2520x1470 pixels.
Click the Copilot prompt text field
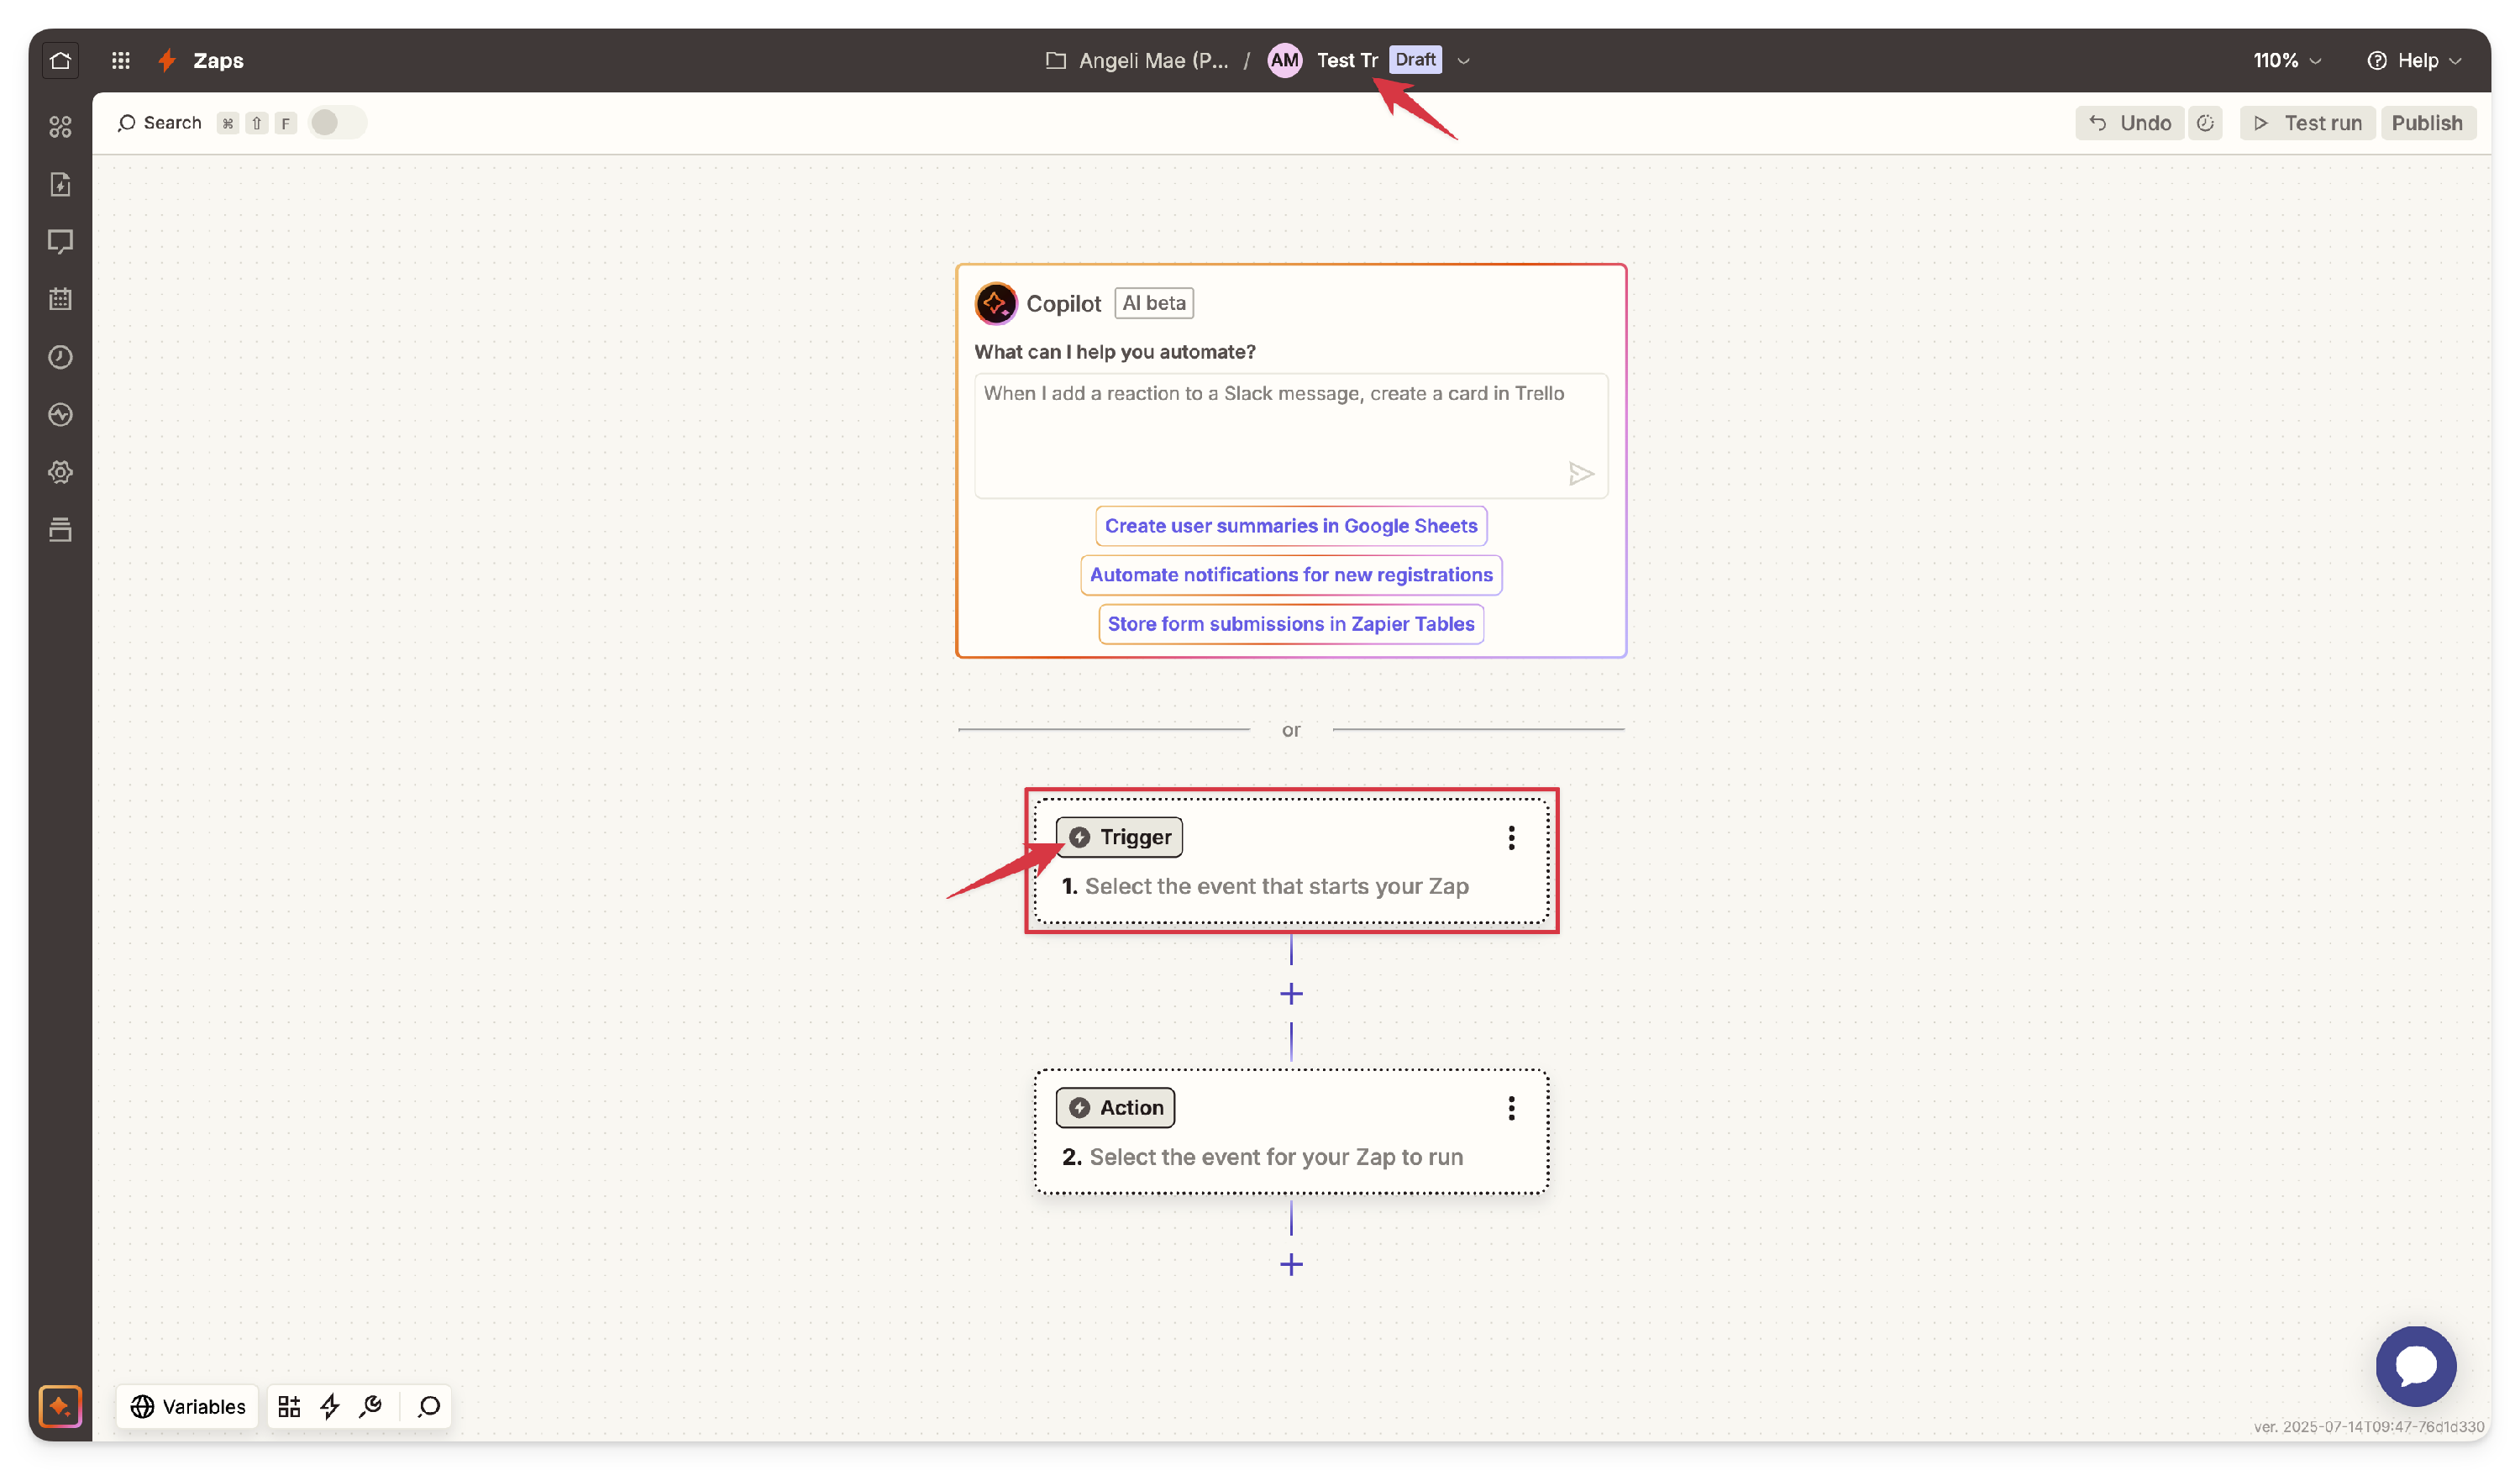click(1291, 435)
